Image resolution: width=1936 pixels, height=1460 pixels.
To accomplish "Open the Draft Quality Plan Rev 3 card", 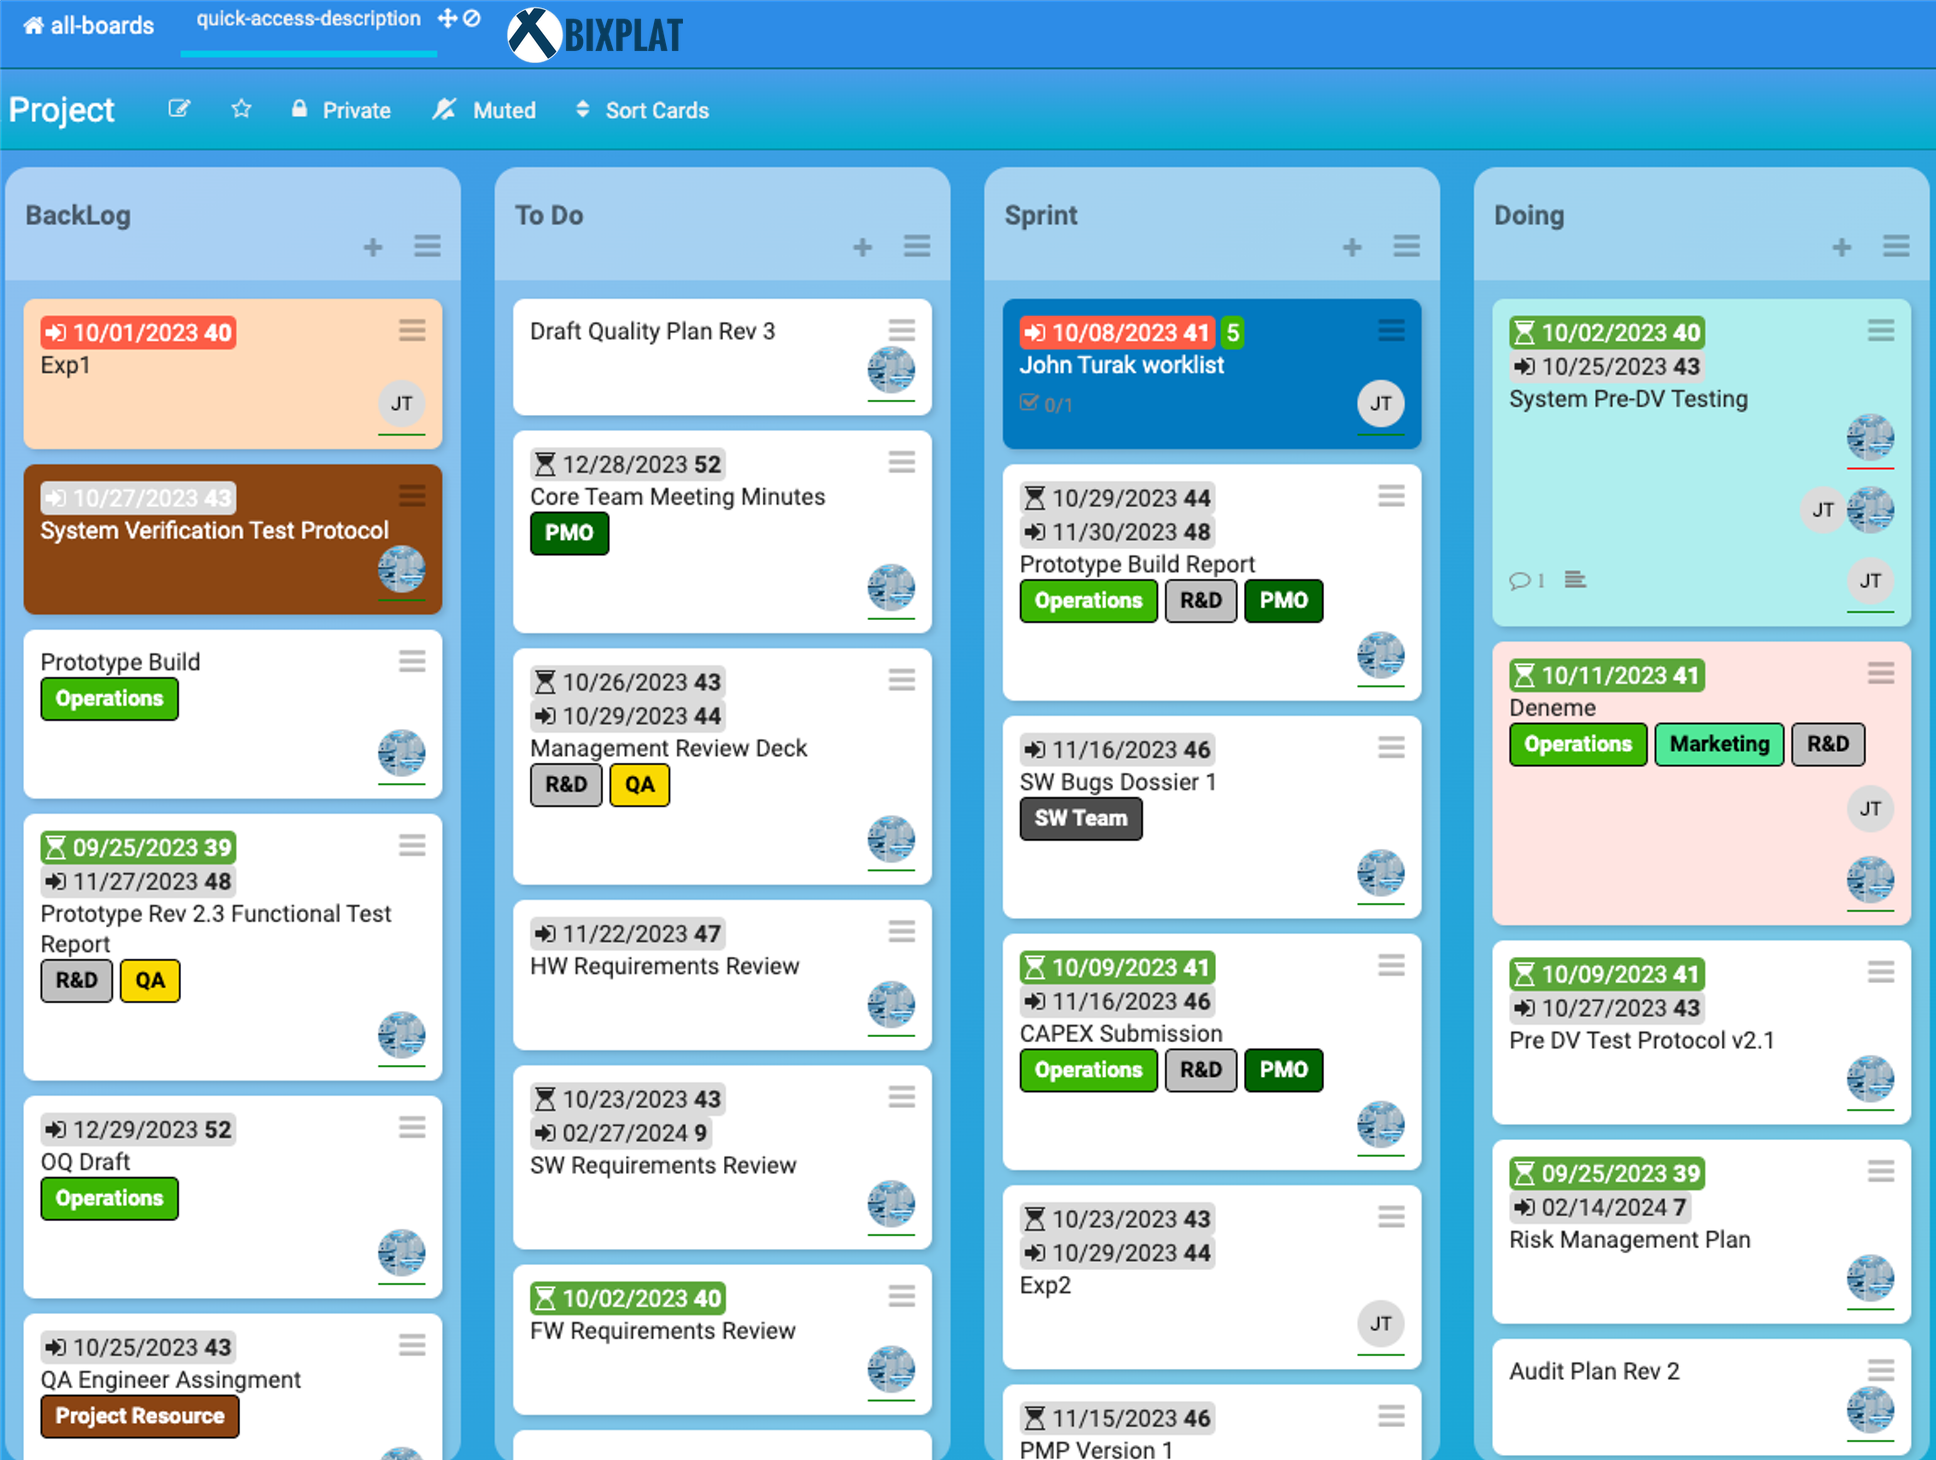I will click(652, 332).
